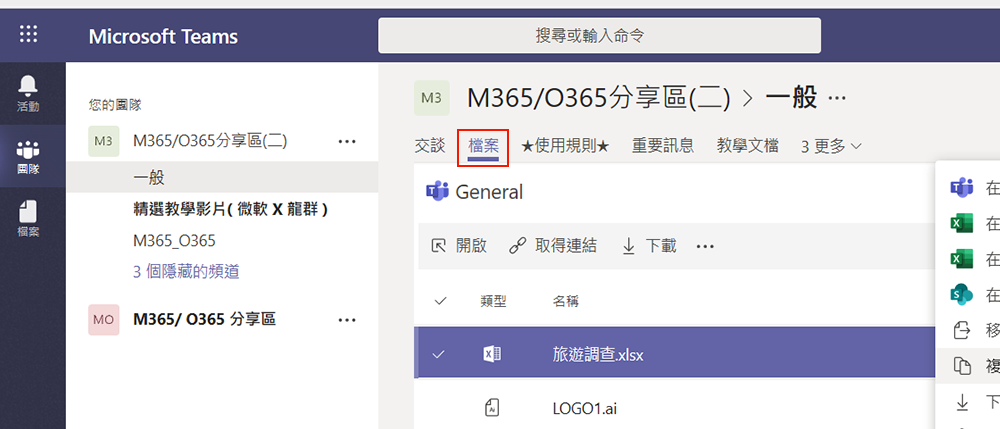Click the download arrow in context menu
Screen dimensions: 1000x429
click(962, 402)
